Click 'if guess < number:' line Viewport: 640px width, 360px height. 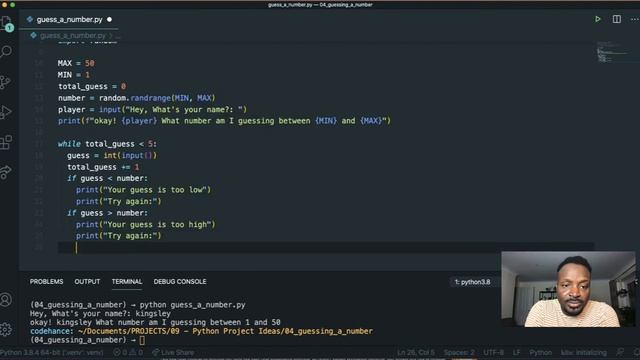(107, 178)
